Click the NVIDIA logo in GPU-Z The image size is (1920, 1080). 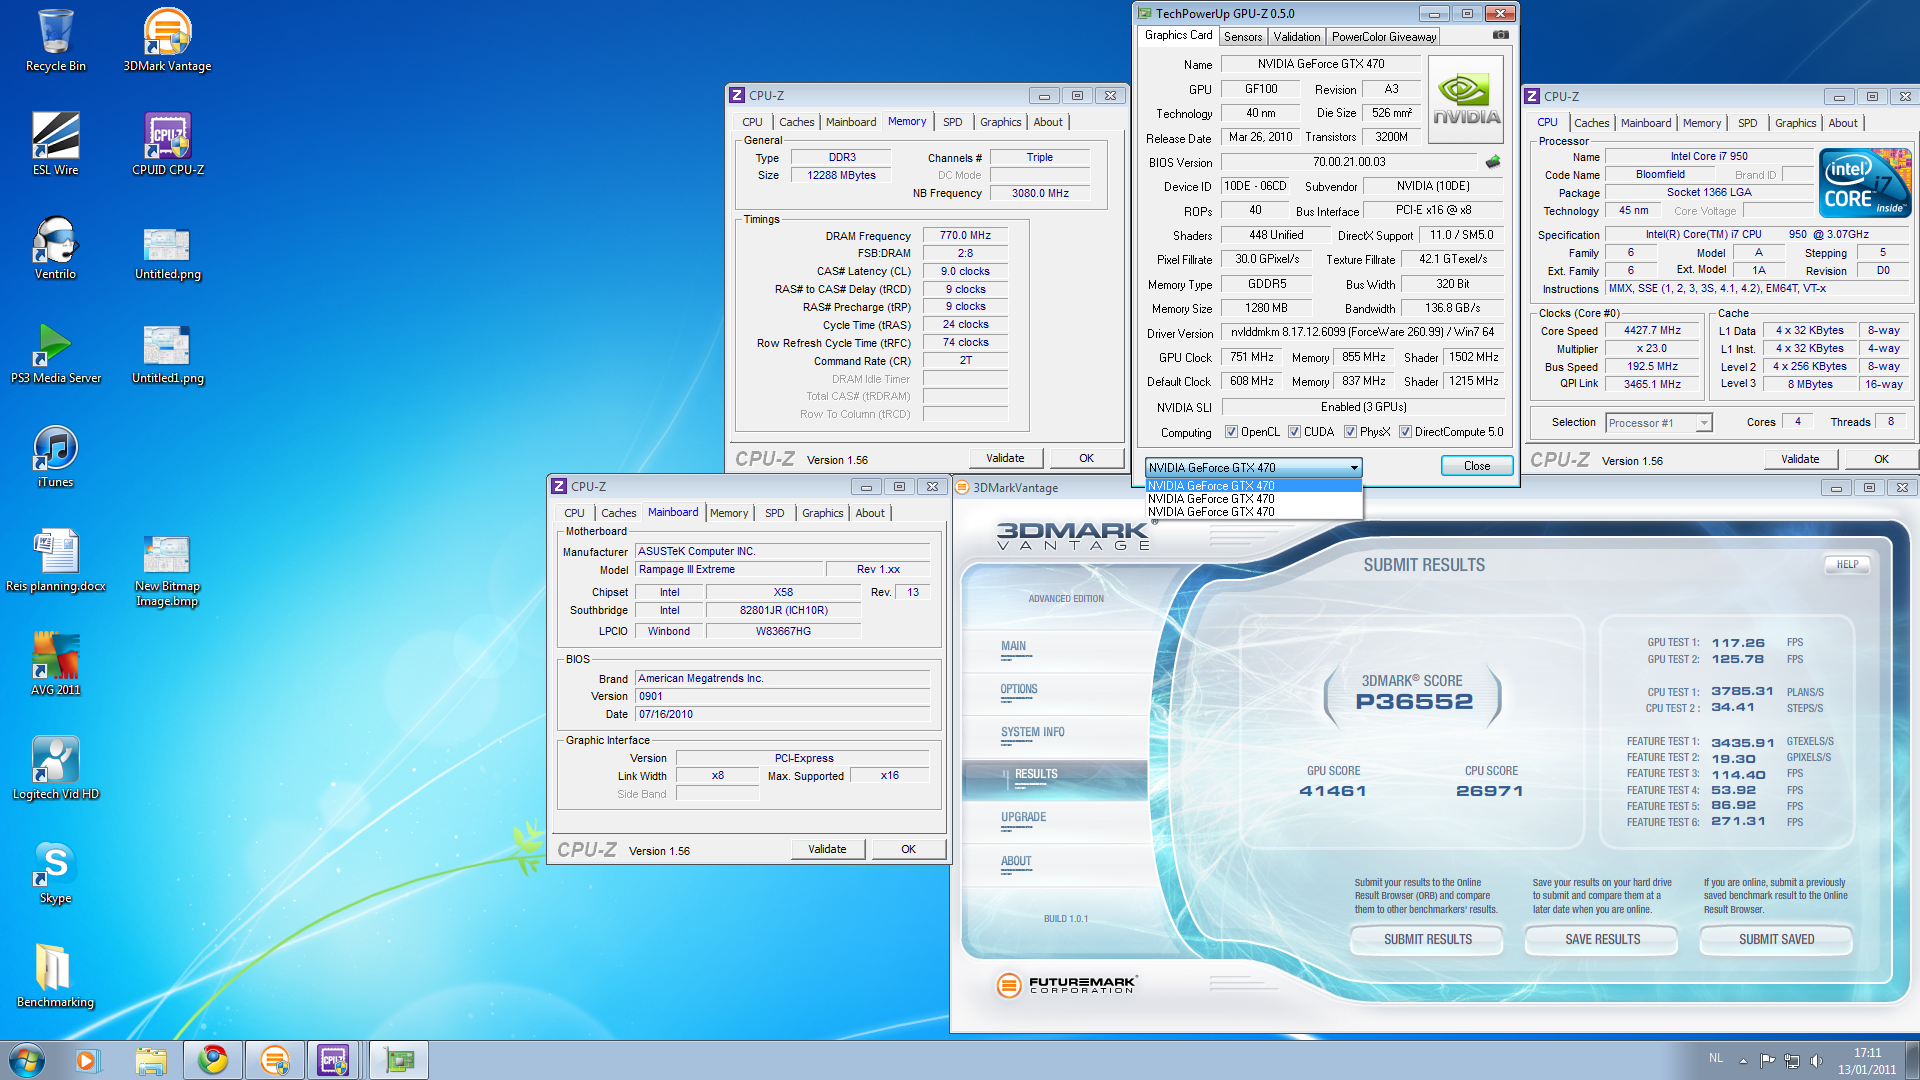click(x=1466, y=98)
